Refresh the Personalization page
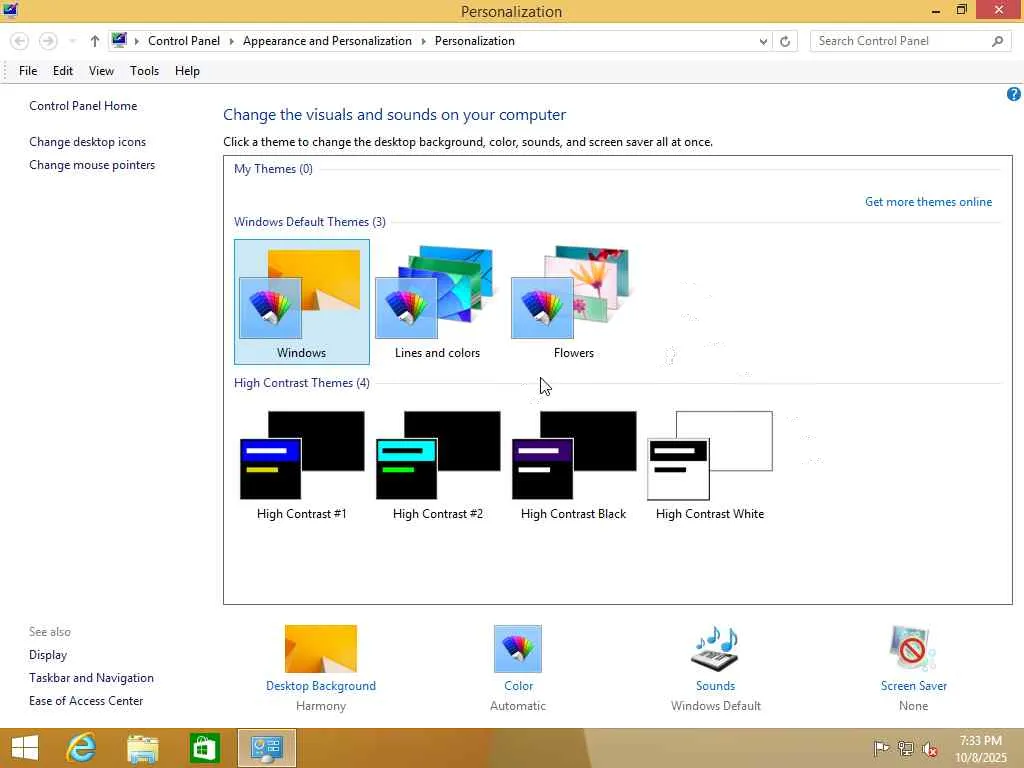 tap(785, 41)
